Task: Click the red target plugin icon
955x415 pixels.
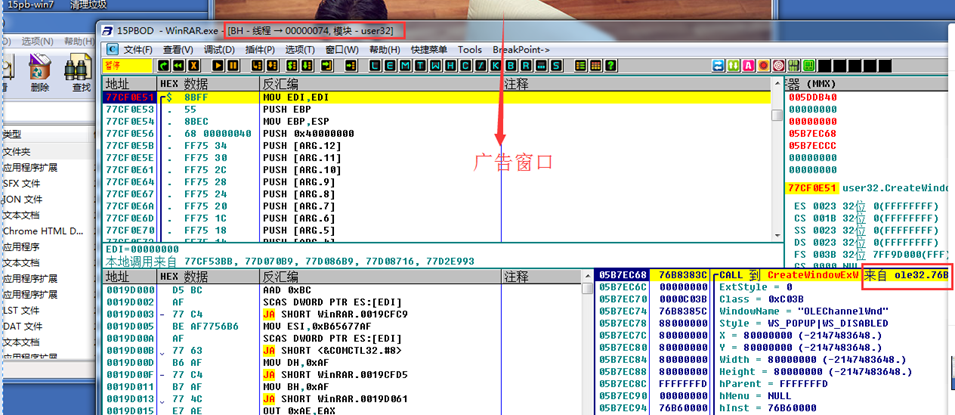Action: coord(779,65)
